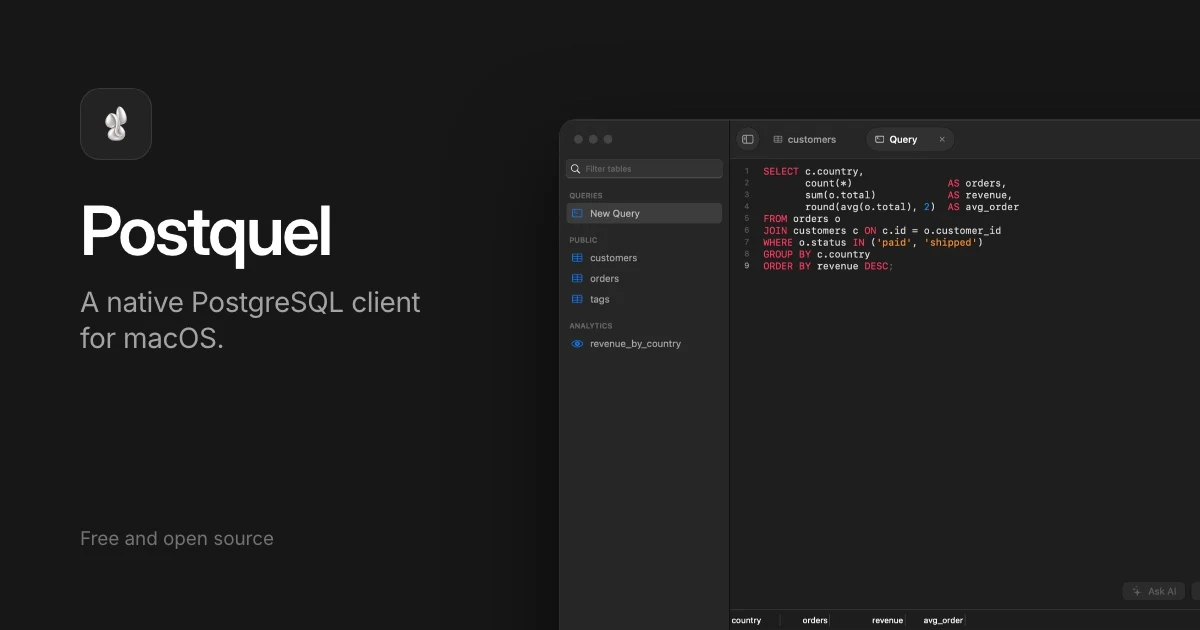Close the Query tab
The height and width of the screenshot is (630, 1200).
click(942, 140)
